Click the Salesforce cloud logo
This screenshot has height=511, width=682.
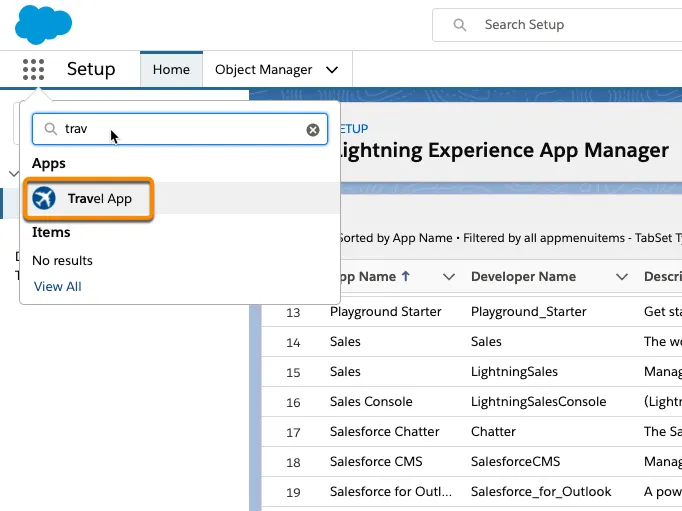(43, 24)
